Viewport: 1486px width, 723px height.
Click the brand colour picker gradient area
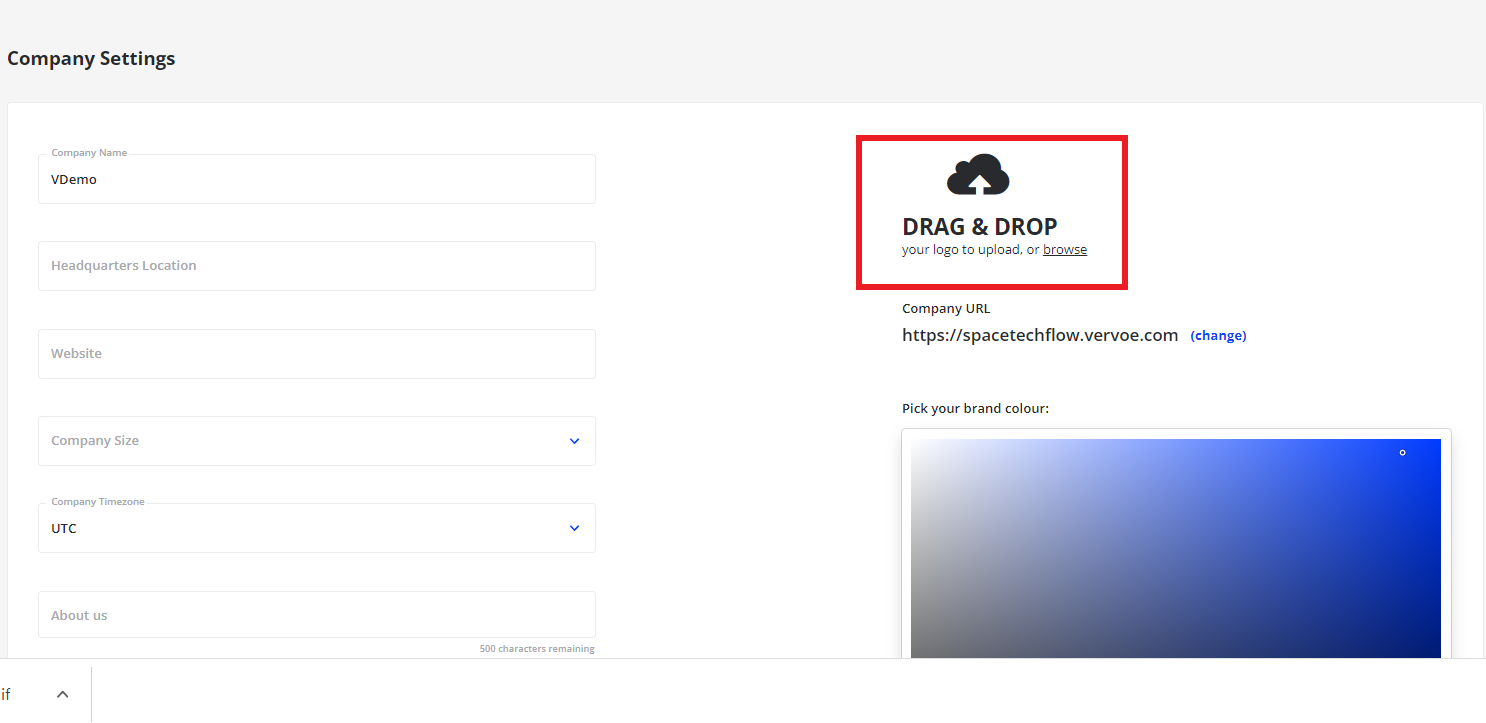[1176, 548]
